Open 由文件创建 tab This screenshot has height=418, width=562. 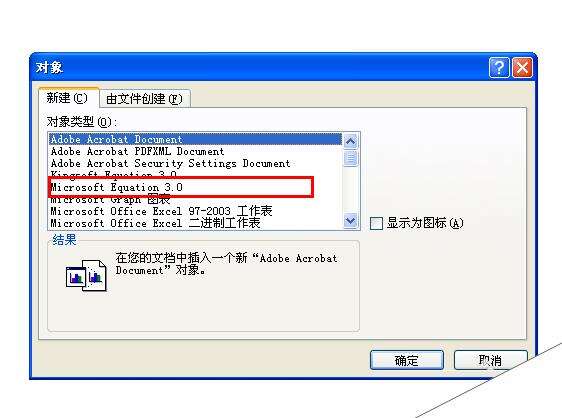[144, 99]
